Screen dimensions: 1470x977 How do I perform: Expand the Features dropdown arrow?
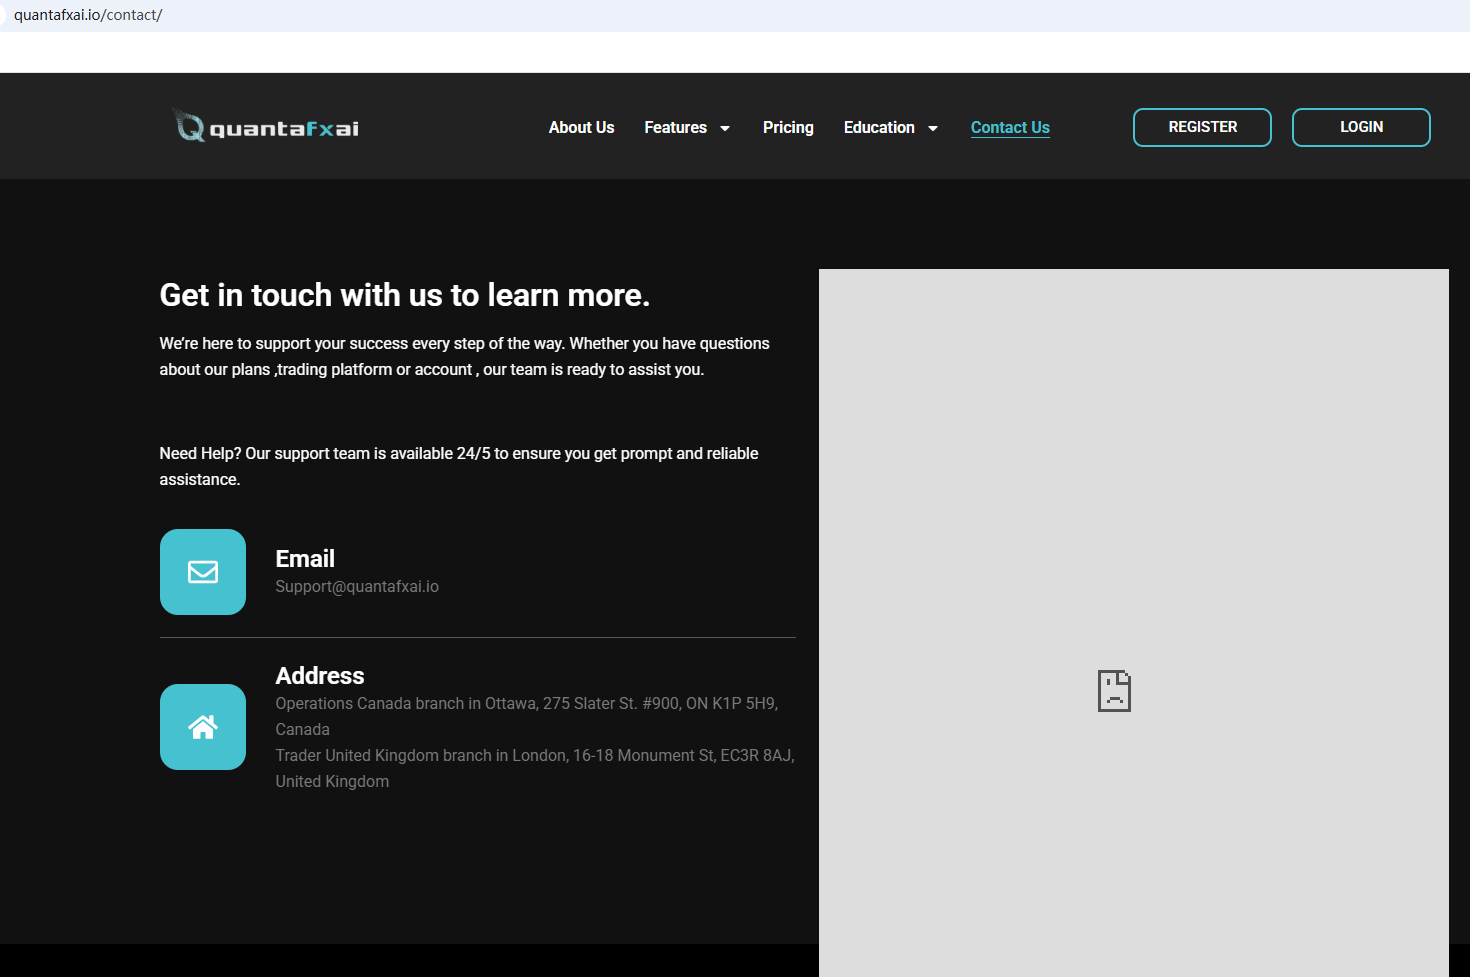tap(725, 128)
